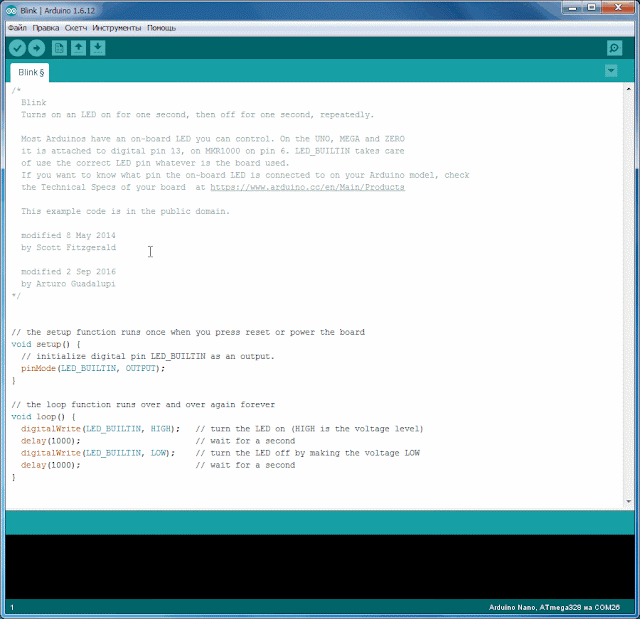Screen dimensions: 640x619
Task: Close the Arduino window
Action: (x=618, y=7)
